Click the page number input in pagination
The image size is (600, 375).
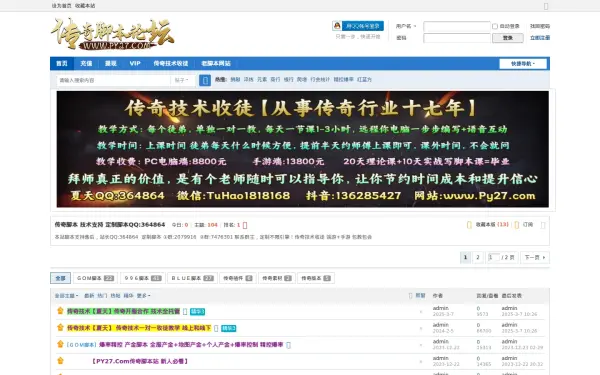tap(493, 258)
